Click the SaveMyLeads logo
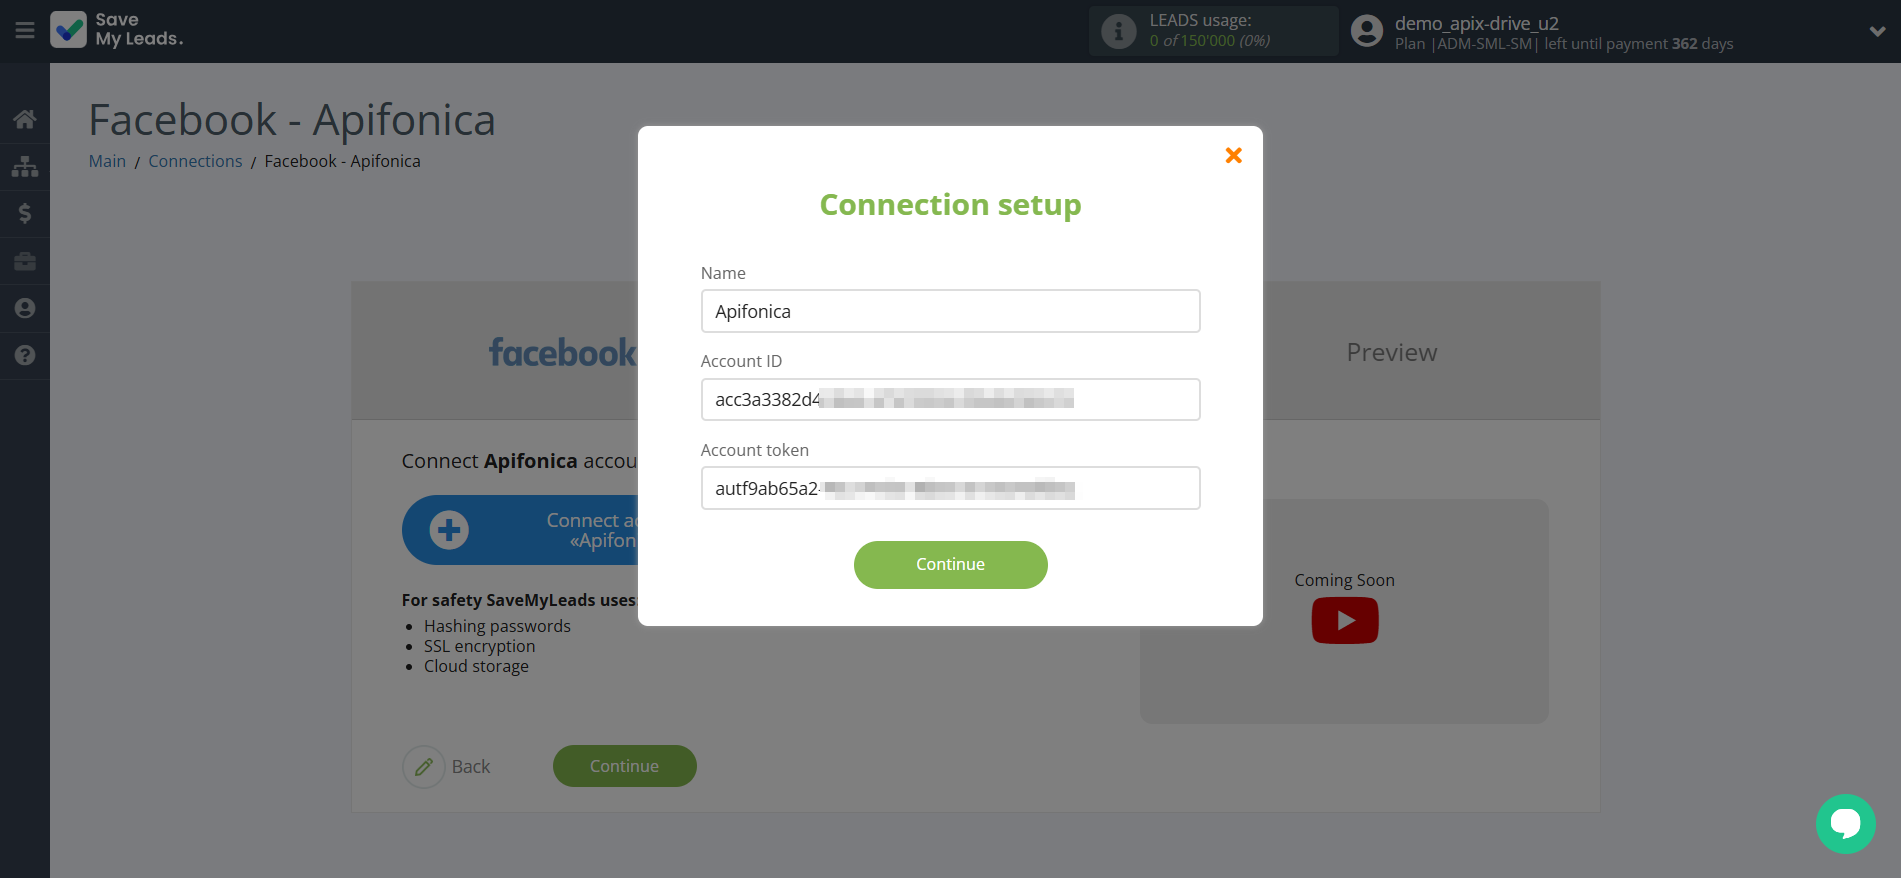Viewport: 1901px width, 878px height. tap(117, 30)
